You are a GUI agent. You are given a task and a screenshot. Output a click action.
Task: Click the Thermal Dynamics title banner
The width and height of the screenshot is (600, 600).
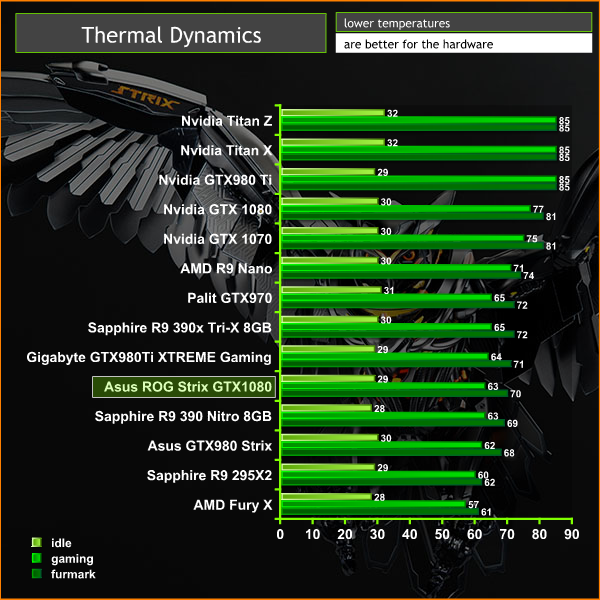pyautogui.click(x=171, y=33)
